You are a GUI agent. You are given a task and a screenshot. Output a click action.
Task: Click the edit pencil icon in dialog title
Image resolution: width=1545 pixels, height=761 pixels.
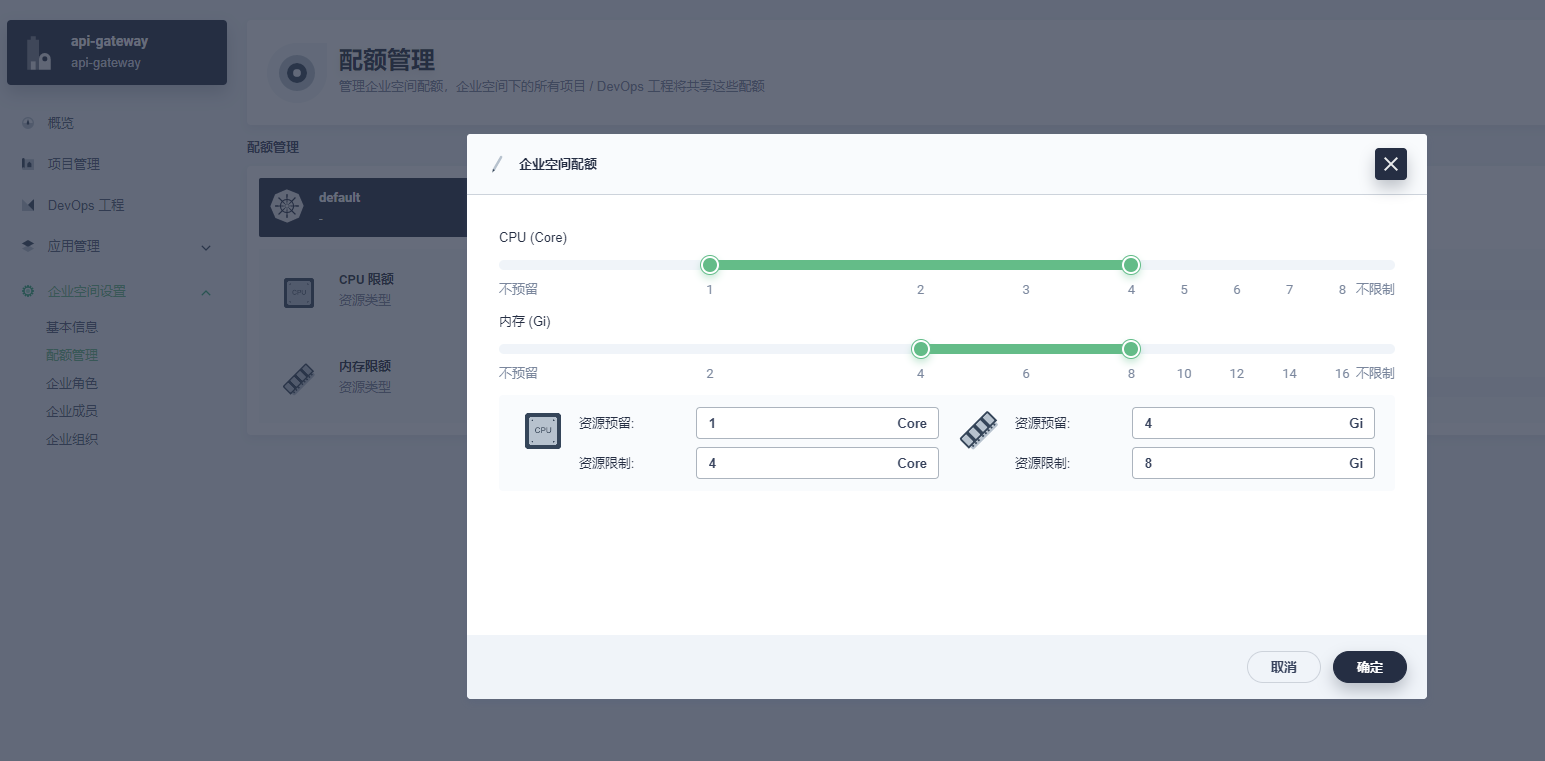pos(497,164)
